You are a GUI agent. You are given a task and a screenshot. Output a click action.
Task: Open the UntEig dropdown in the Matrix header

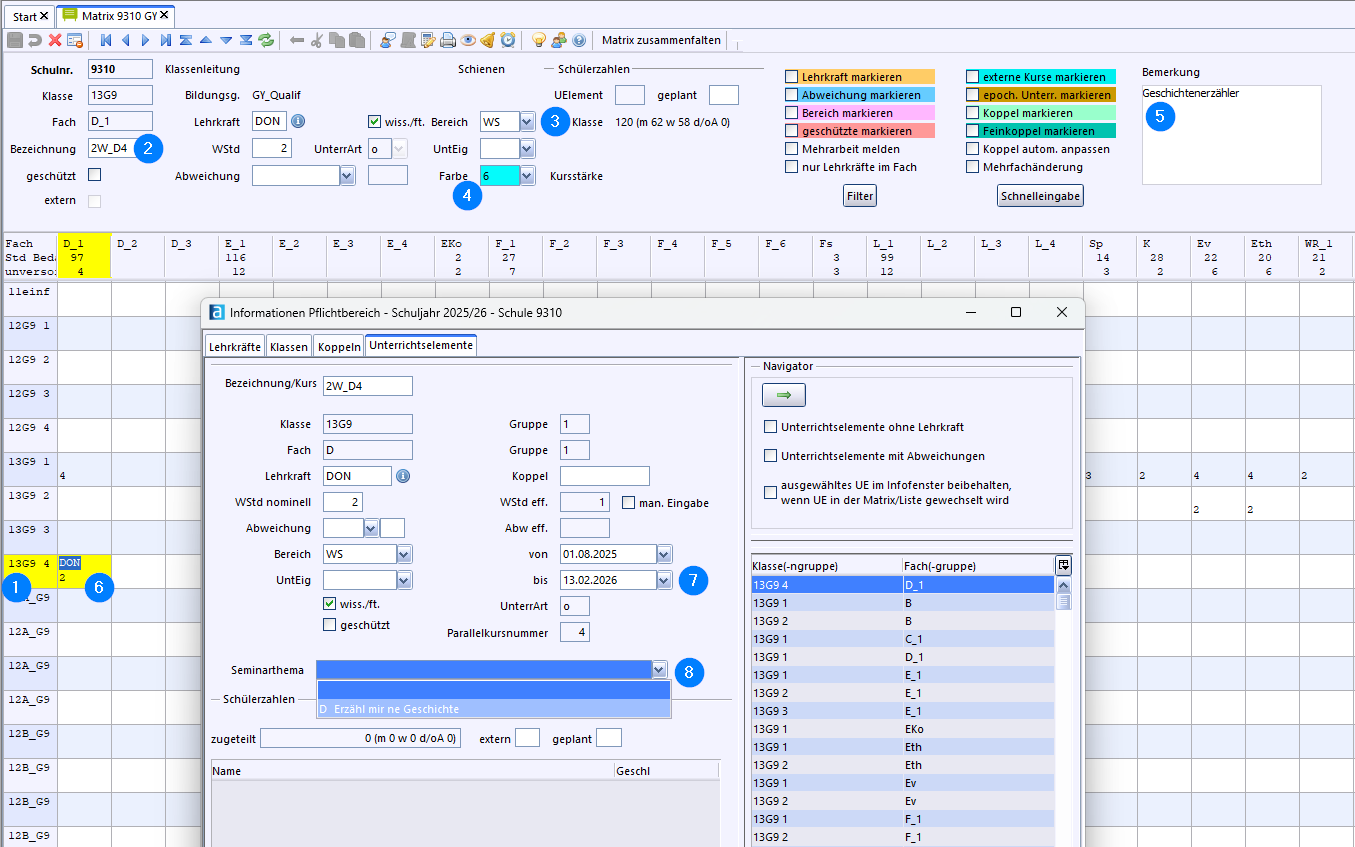(527, 149)
